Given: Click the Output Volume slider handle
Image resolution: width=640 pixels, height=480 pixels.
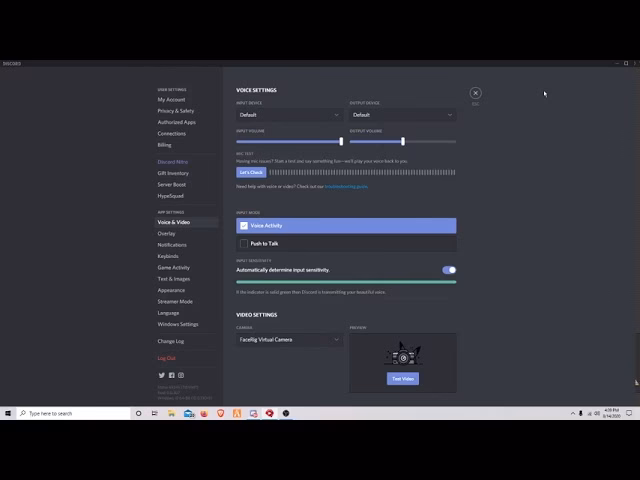Looking at the screenshot, I should tap(403, 142).
